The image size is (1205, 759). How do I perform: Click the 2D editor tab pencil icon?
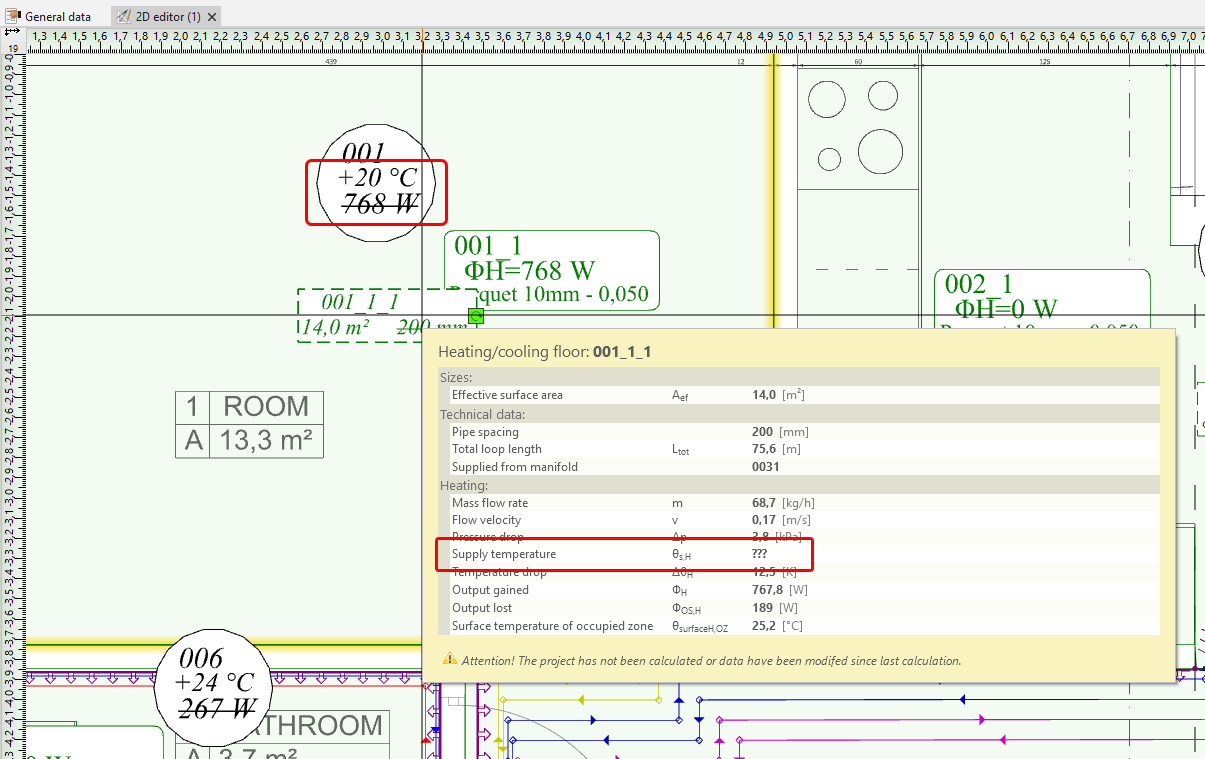pos(122,16)
